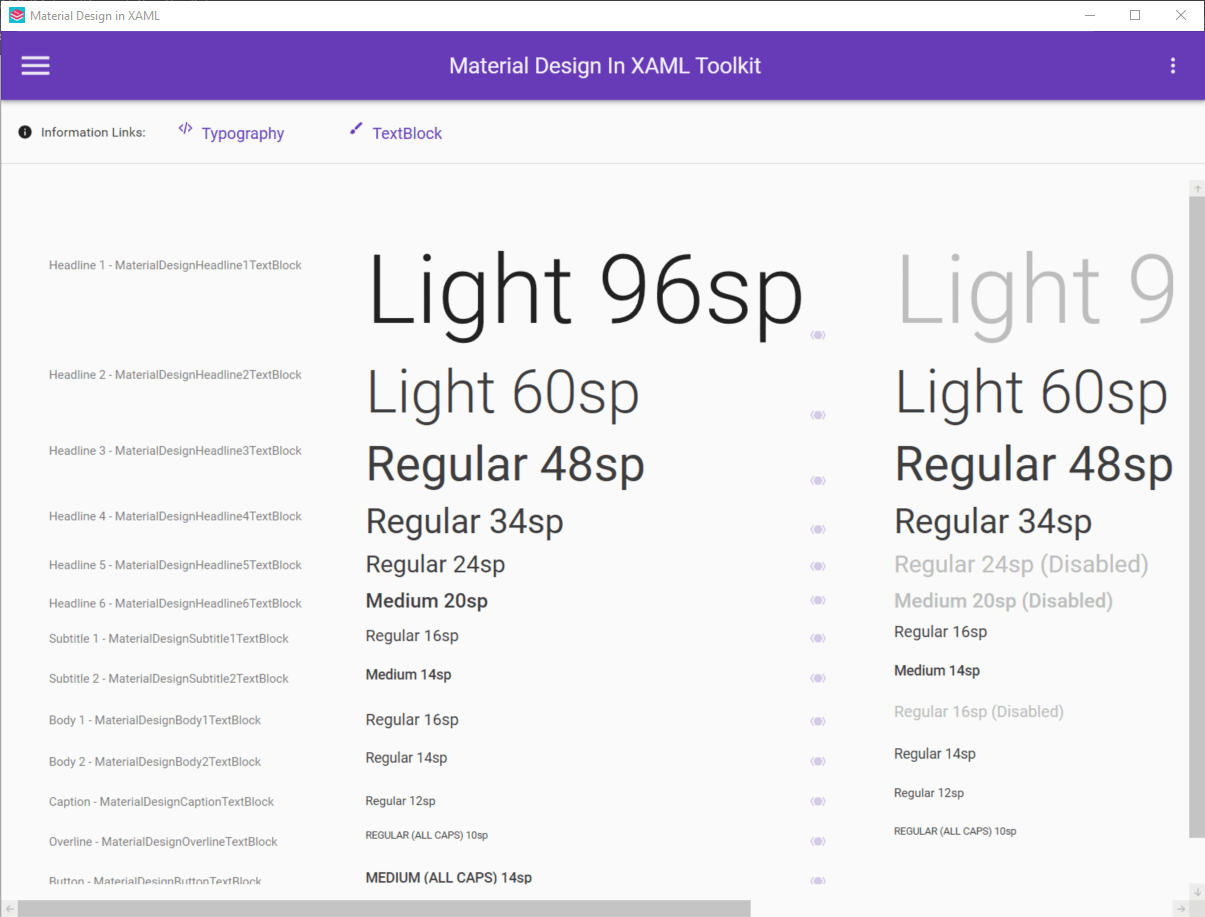
Task: Click the horizontal scrollbar thumb
Action: click(384, 908)
